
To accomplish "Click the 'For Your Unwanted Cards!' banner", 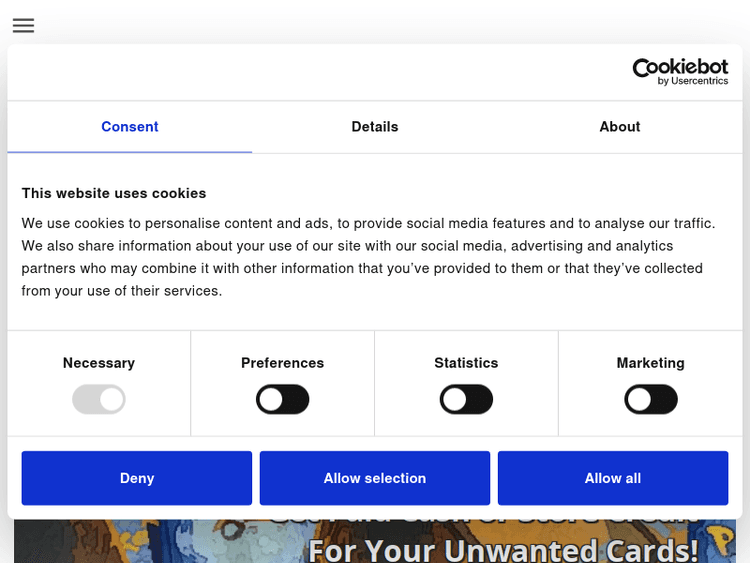I will (x=502, y=548).
